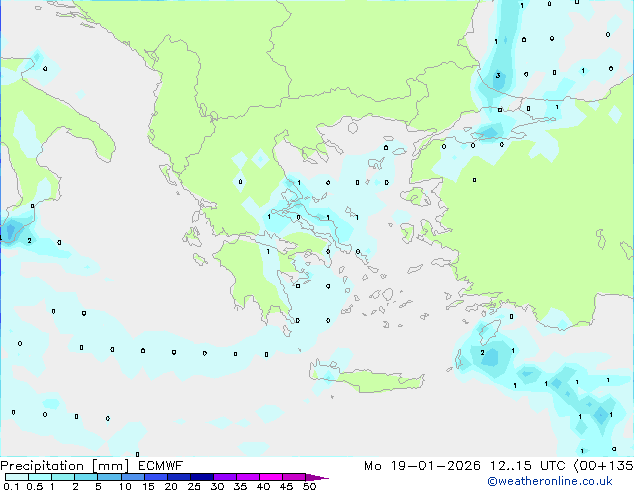The width and height of the screenshot is (634, 490).
Task: Click the '0.1' legend scale label
Action: pos(11,486)
